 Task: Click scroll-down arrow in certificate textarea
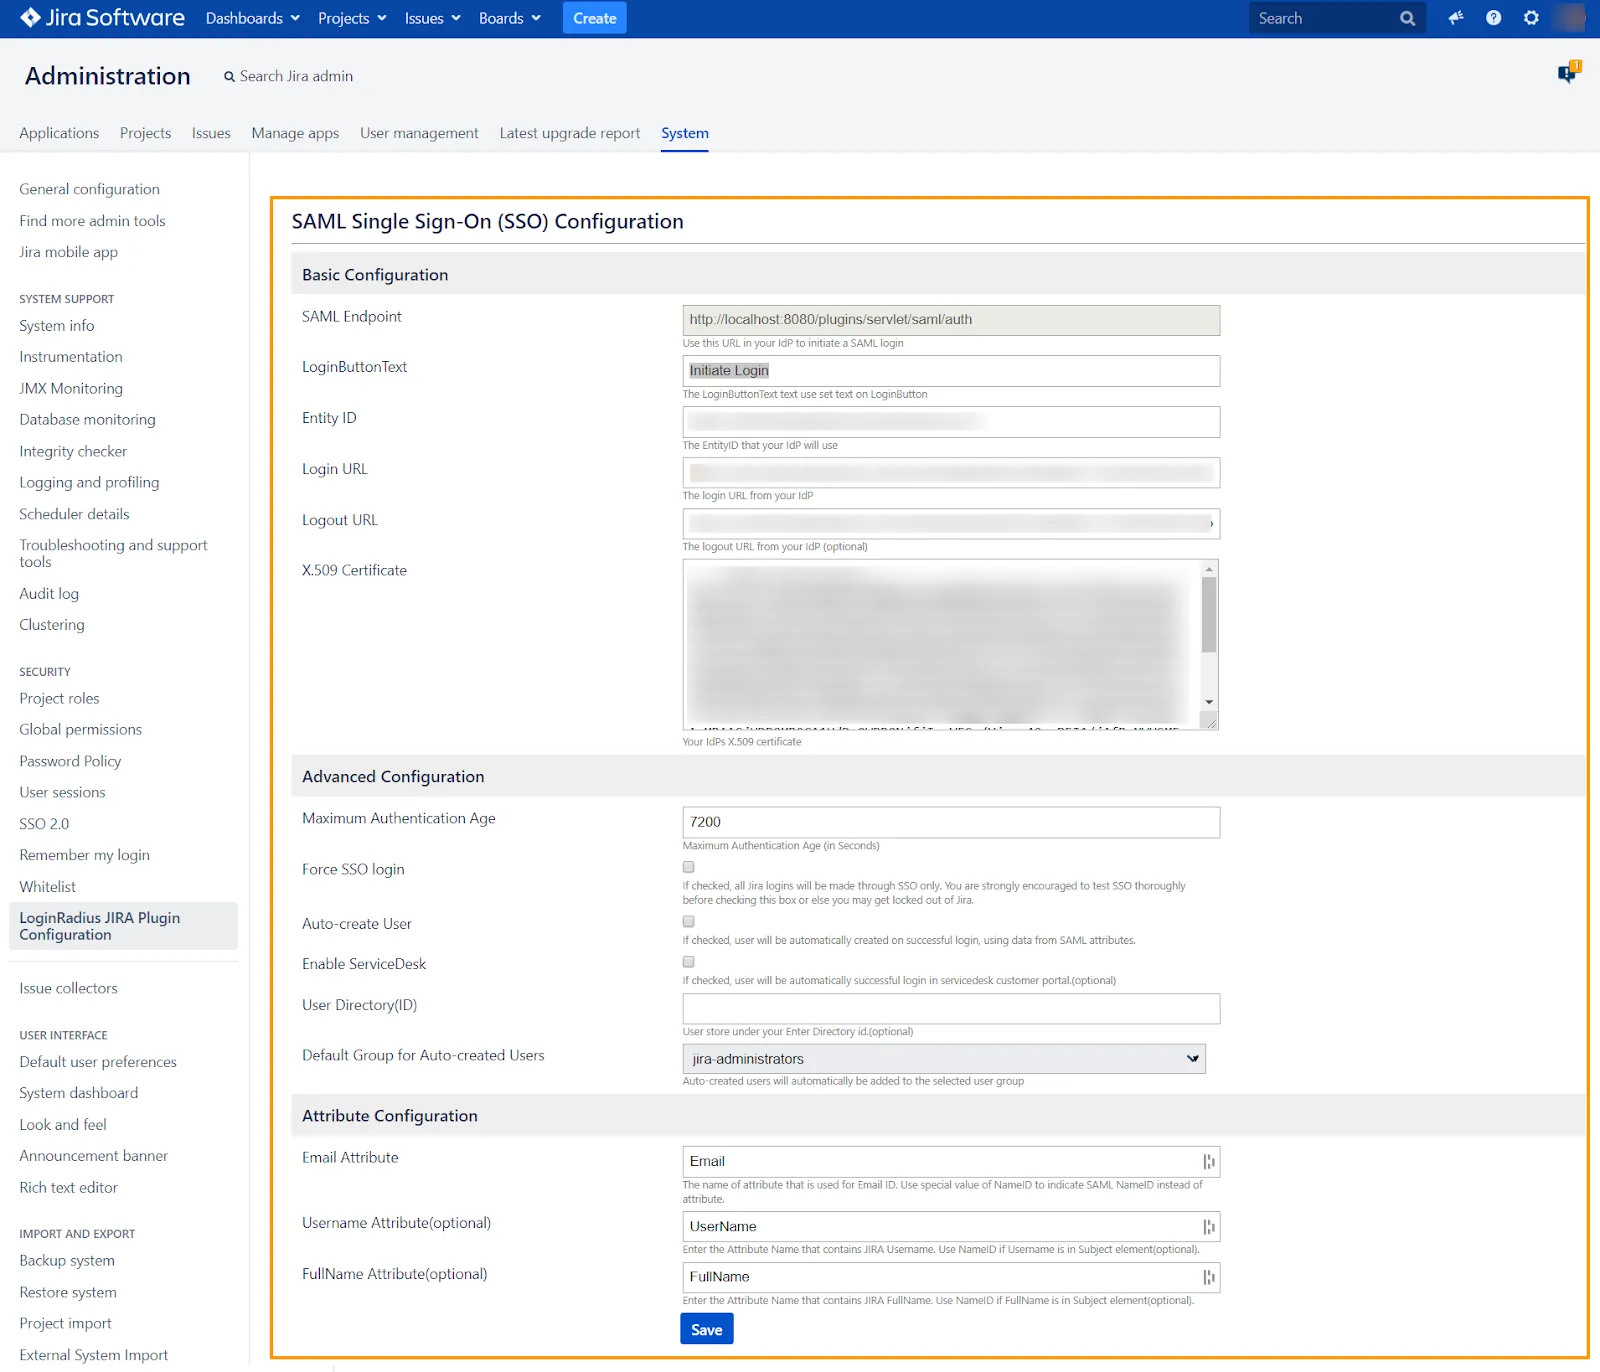[1209, 702]
